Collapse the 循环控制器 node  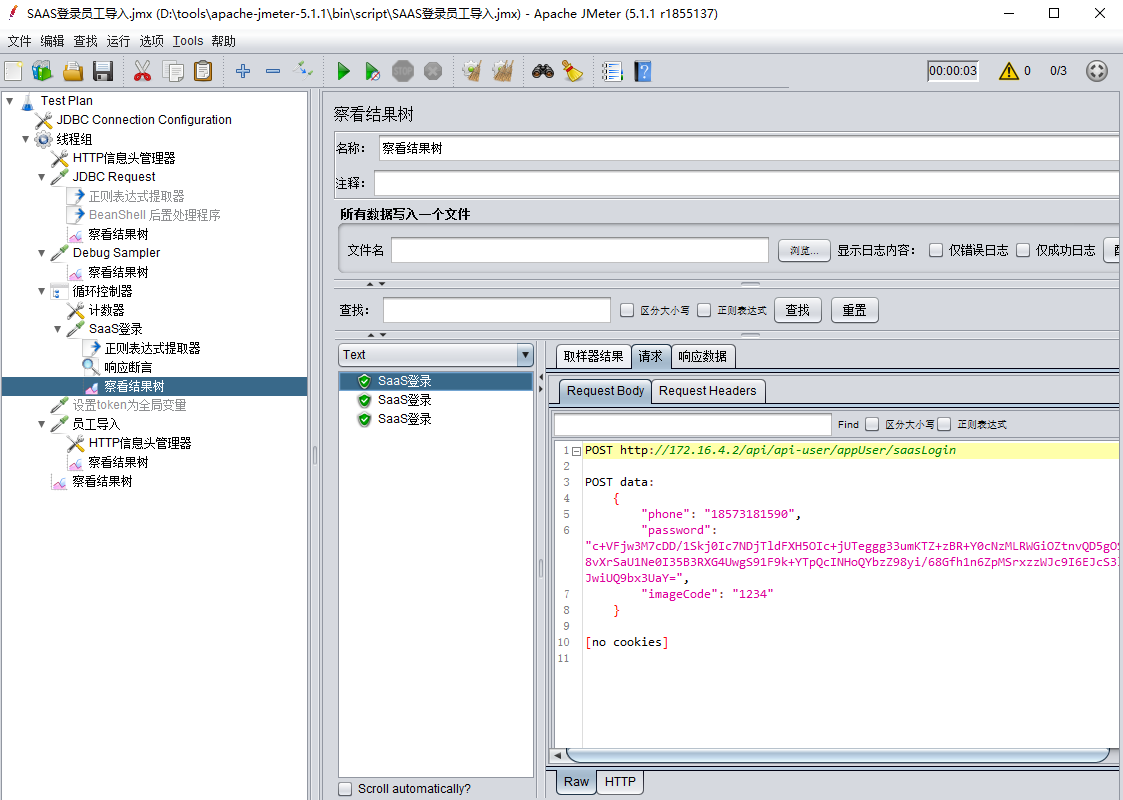[x=42, y=291]
